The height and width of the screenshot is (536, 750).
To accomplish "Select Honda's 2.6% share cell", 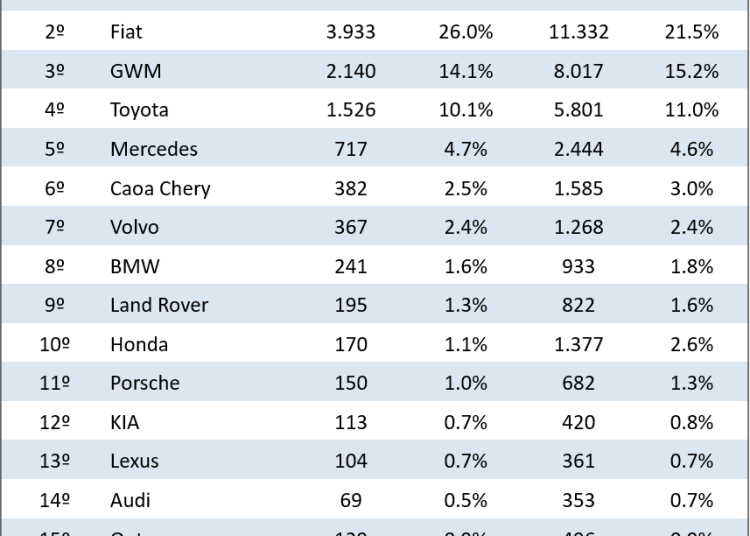I will point(691,344).
